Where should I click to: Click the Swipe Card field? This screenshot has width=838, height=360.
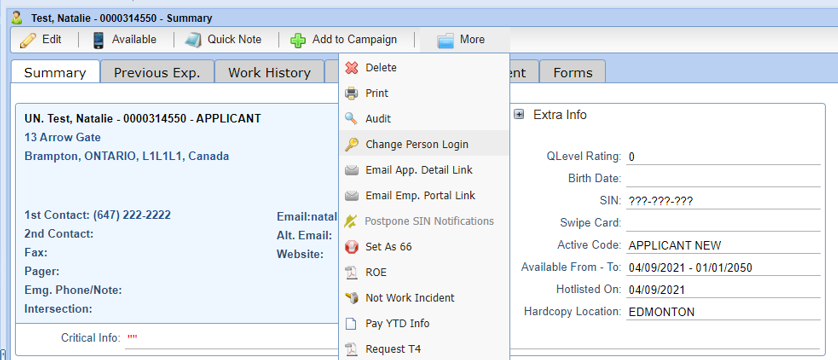click(723, 223)
